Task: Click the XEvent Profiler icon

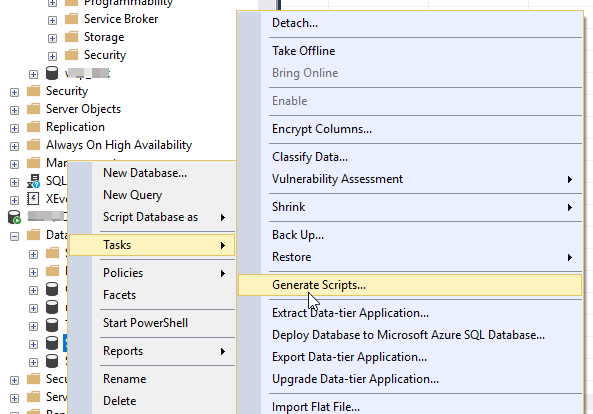Action: coord(33,198)
